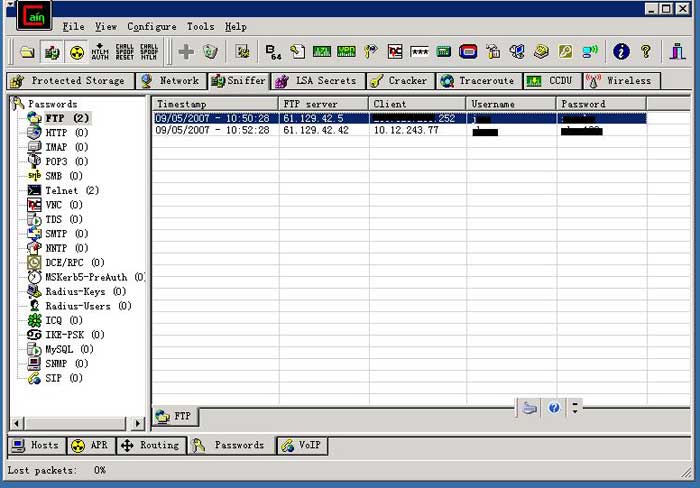Viewport: 700px width, 488px height.
Task: Sort by the Client column header
Action: (x=417, y=104)
